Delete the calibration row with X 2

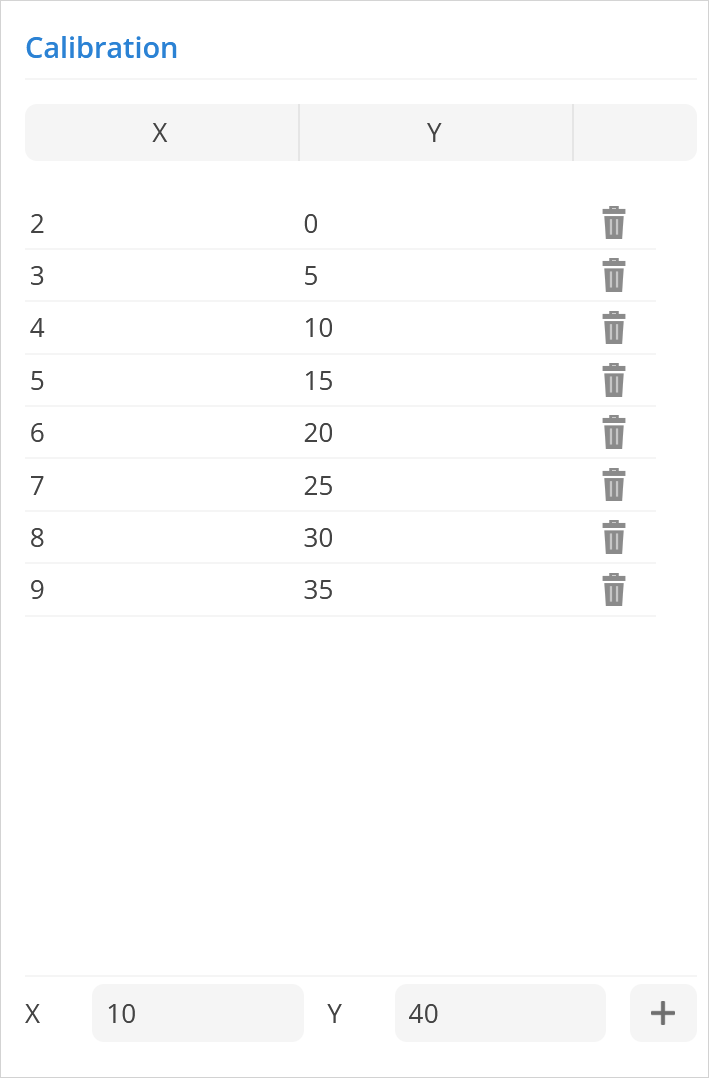613,223
